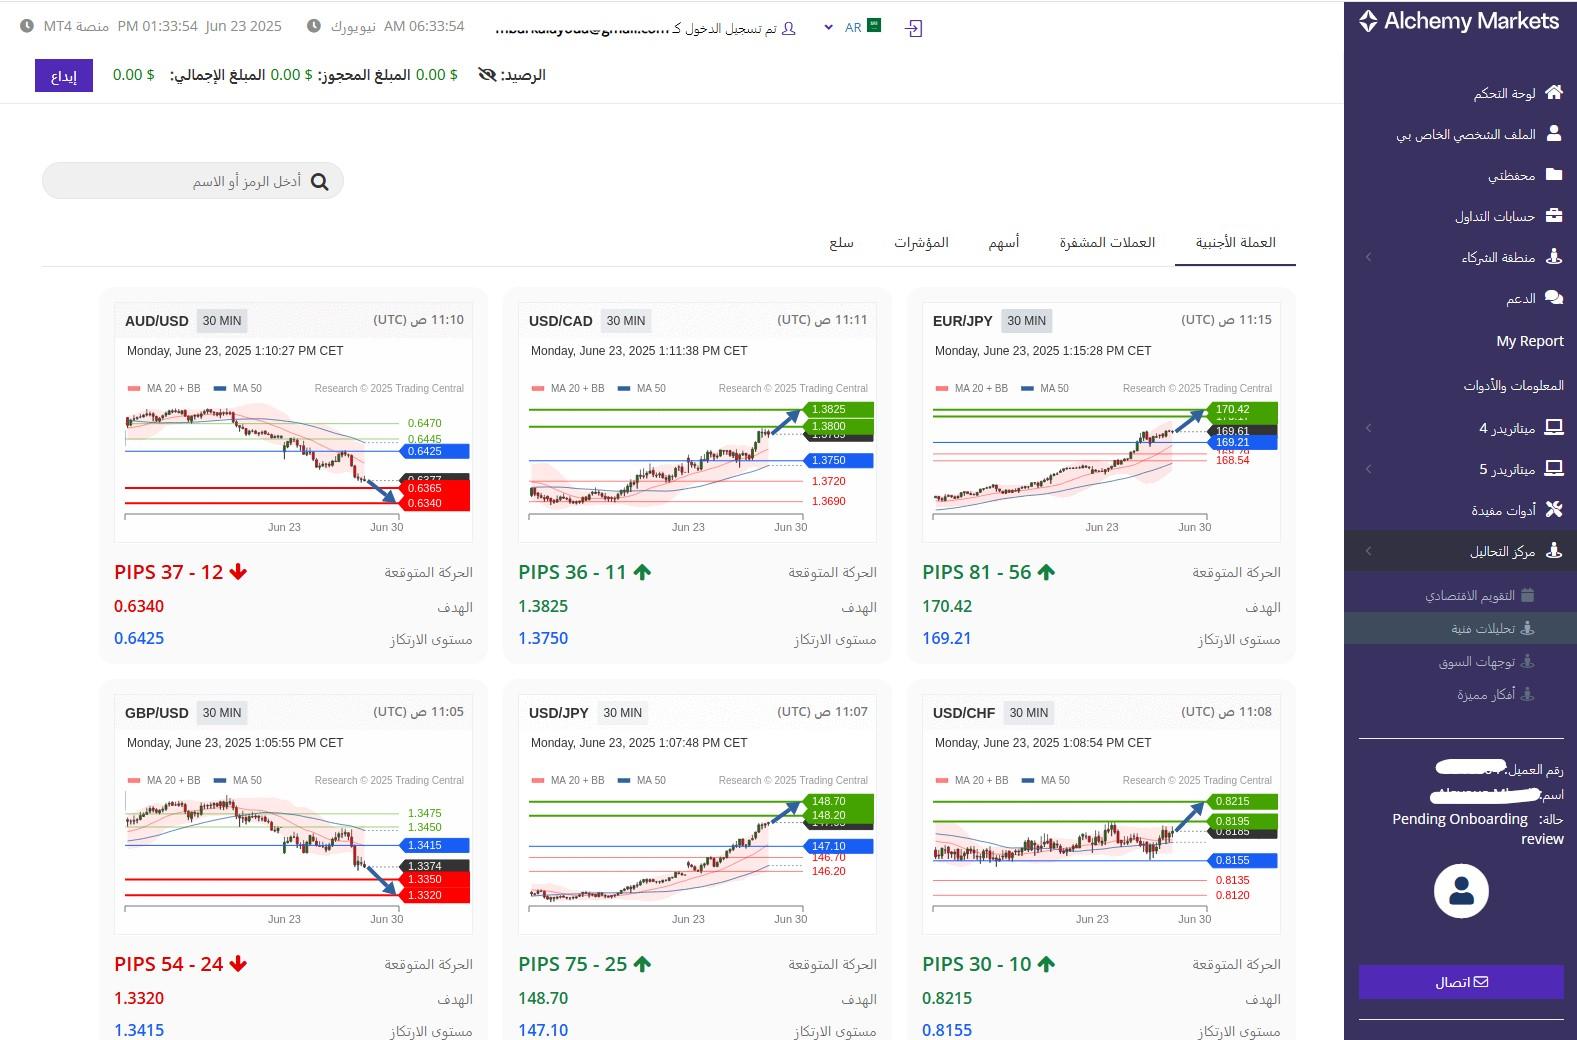Screen dimensions: 1577x1040
Task: Click the purple deposit button
Action: [64, 76]
